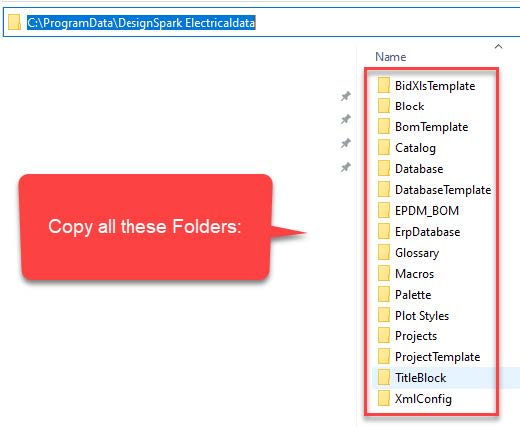Viewport: 520px width, 427px height.
Task: Click the Palette folder icon
Action: click(x=384, y=294)
